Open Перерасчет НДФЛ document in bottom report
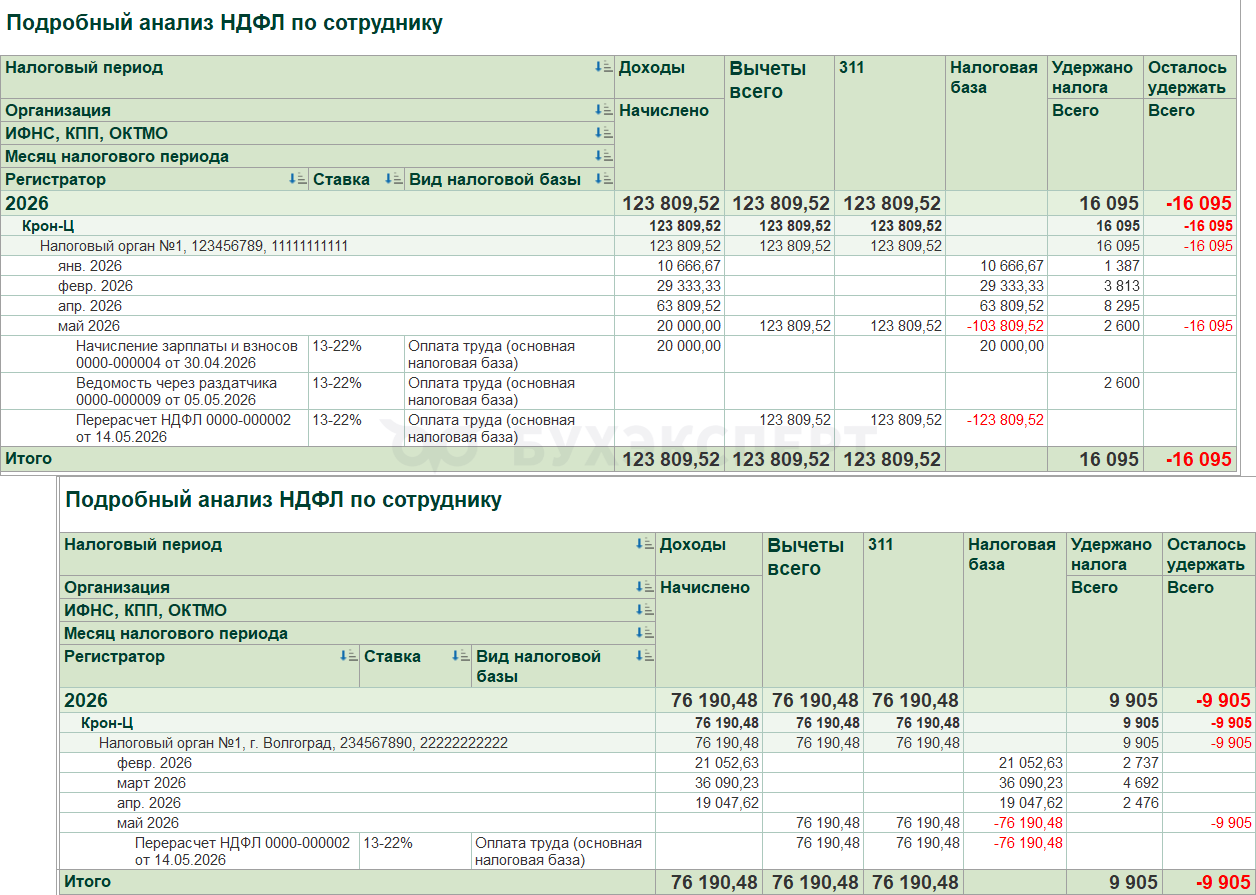1256x895 pixels. click(x=243, y=852)
